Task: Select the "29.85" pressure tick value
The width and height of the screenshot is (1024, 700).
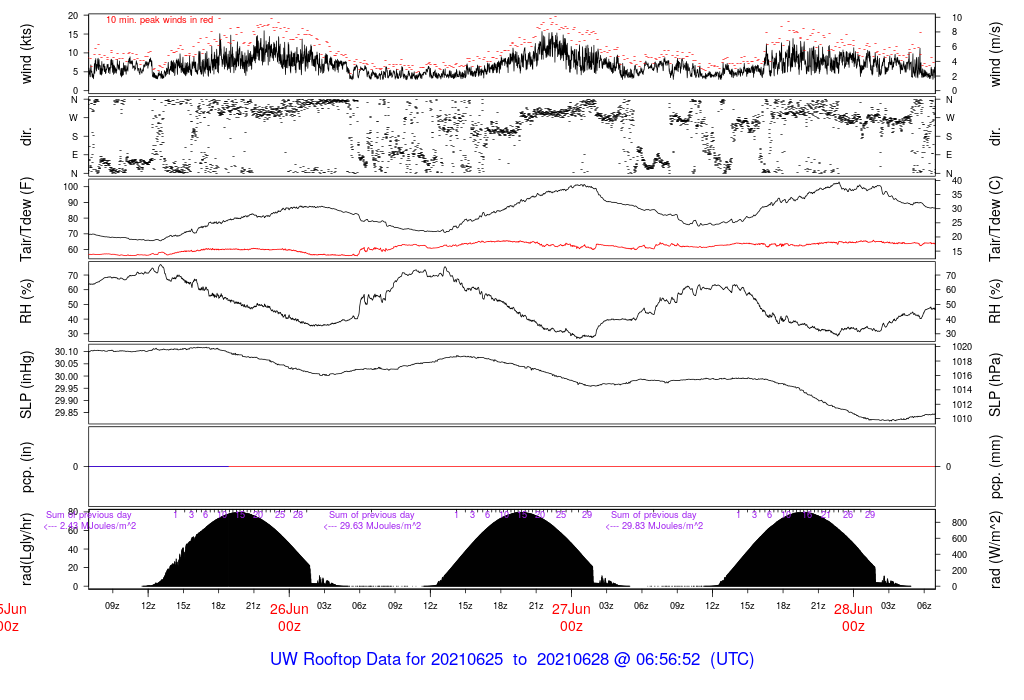Action: [x=67, y=413]
